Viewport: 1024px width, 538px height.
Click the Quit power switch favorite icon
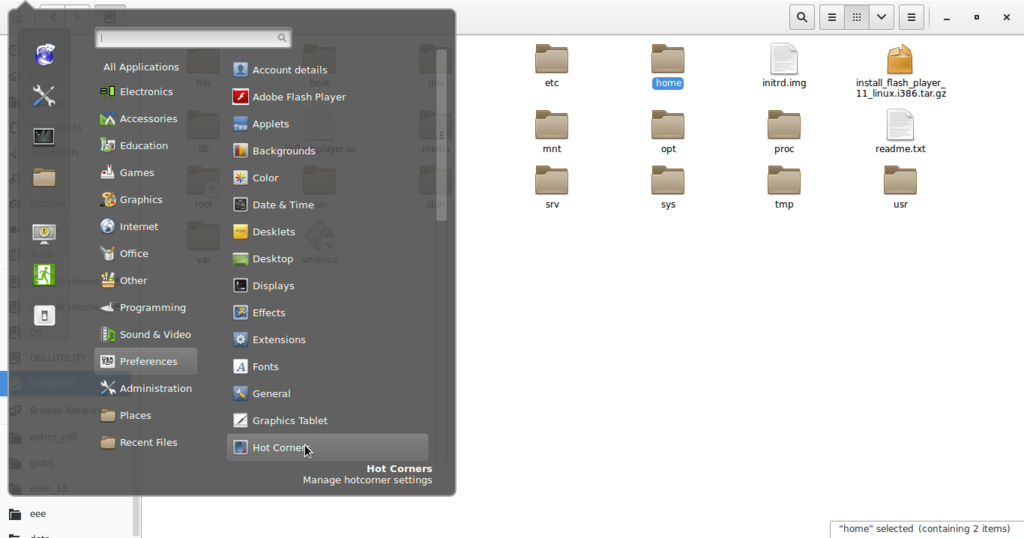[x=44, y=315]
